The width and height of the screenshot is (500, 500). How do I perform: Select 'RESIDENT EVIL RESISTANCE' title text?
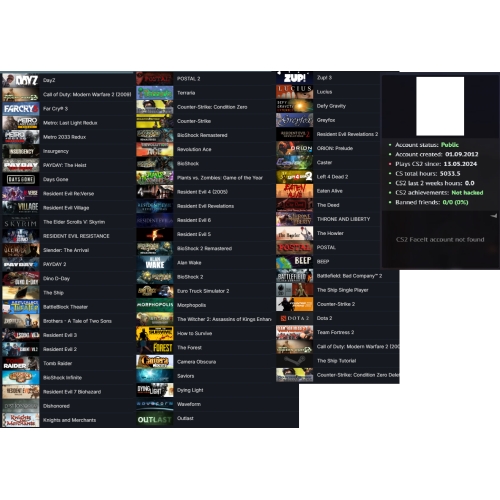click(76, 236)
